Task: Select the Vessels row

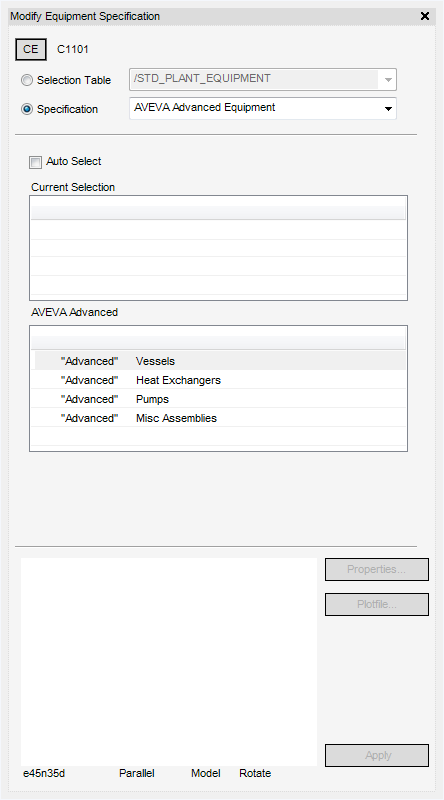Action: tap(220, 361)
